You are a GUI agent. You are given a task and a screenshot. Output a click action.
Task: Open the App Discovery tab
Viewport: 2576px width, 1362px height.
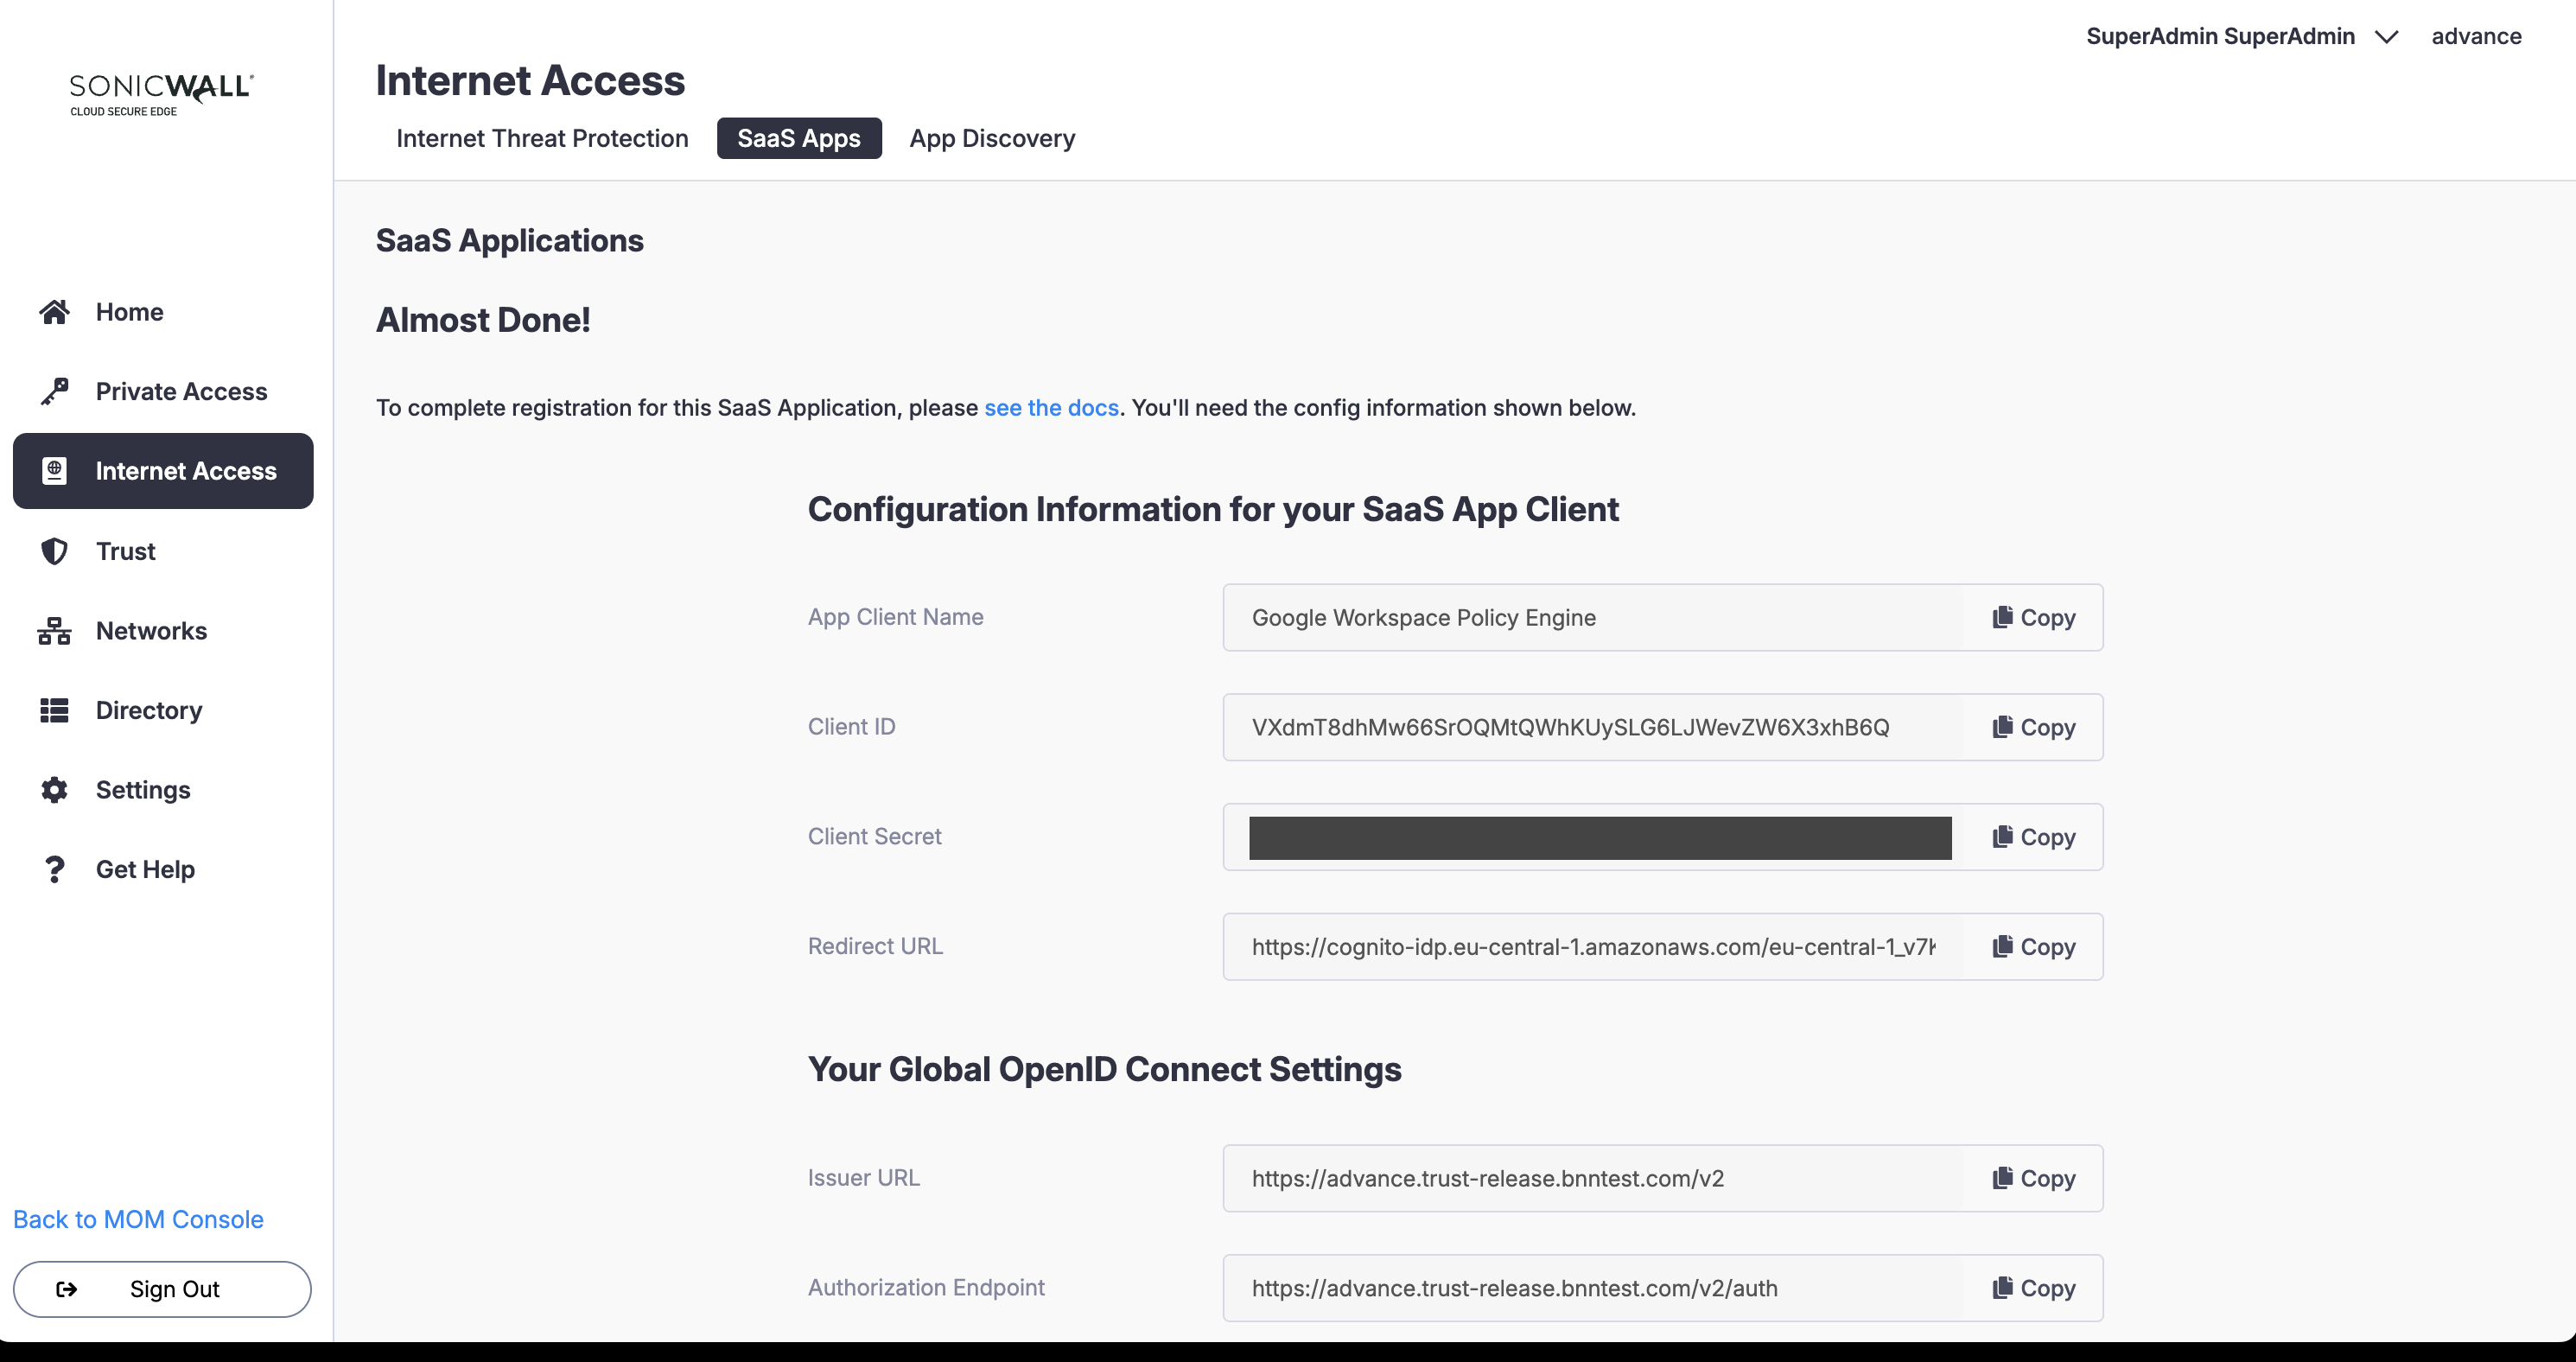tap(992, 138)
